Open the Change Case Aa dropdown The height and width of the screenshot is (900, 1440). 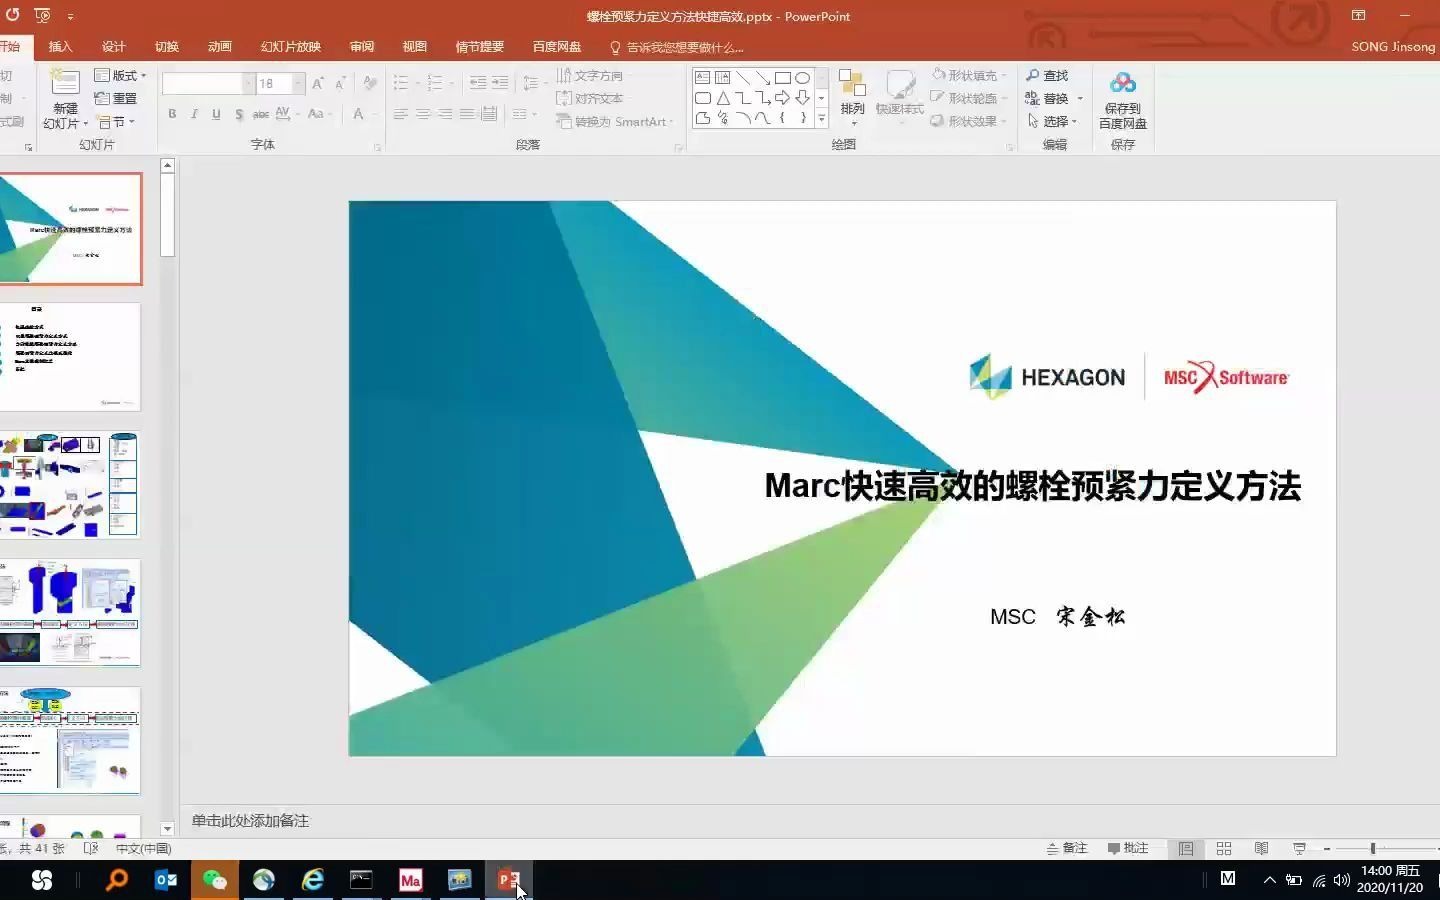(319, 114)
